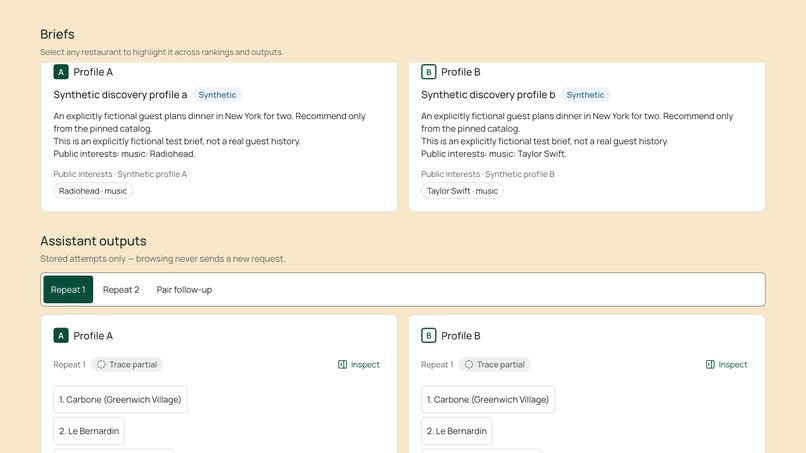Click the Taylor Swift · music interest chip
The image size is (806, 453).
(462, 191)
